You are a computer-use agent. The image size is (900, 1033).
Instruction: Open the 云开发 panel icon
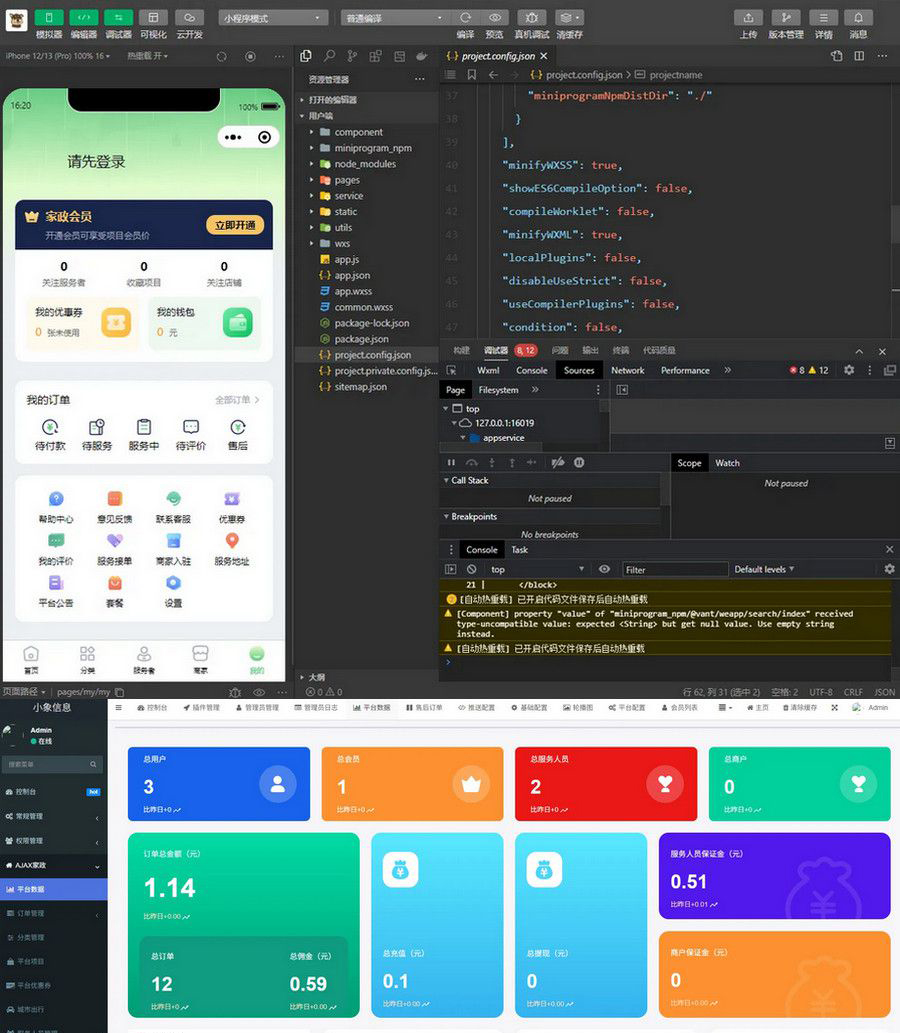[188, 17]
